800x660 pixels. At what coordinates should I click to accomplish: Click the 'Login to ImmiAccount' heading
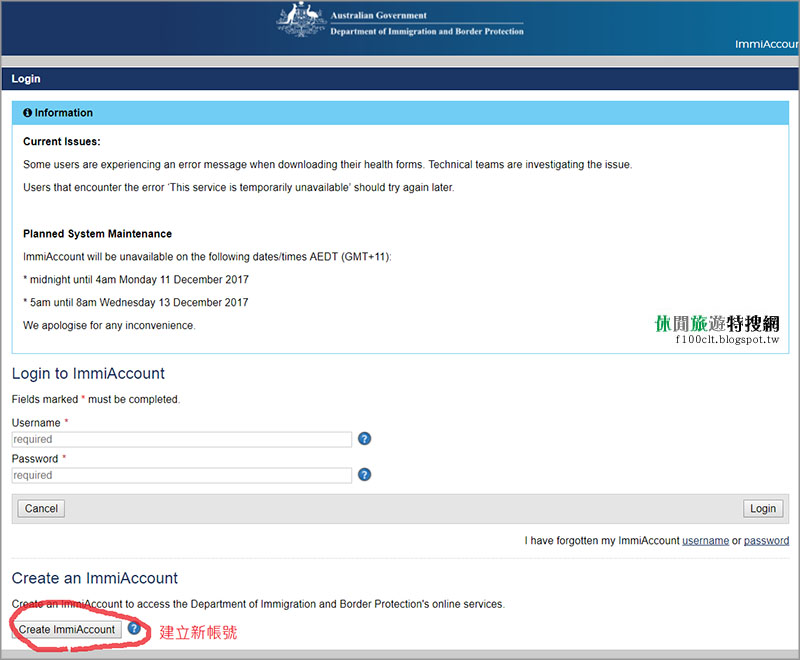(88, 373)
